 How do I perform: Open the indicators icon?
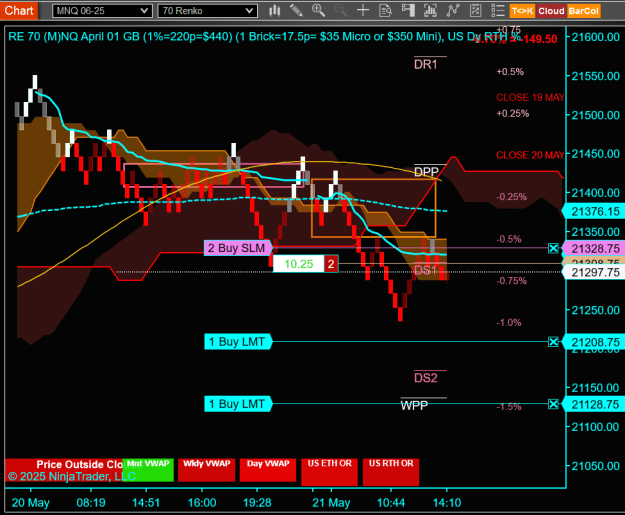click(x=430, y=10)
